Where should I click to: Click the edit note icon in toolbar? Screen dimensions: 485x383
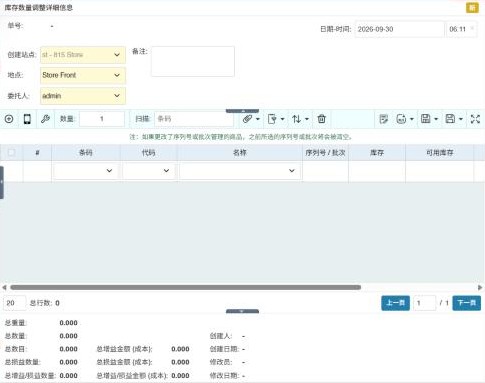point(384,119)
